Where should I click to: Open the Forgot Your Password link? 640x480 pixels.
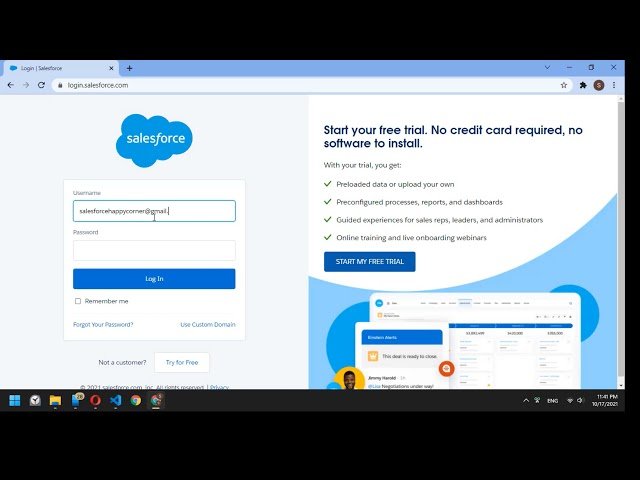(103, 324)
